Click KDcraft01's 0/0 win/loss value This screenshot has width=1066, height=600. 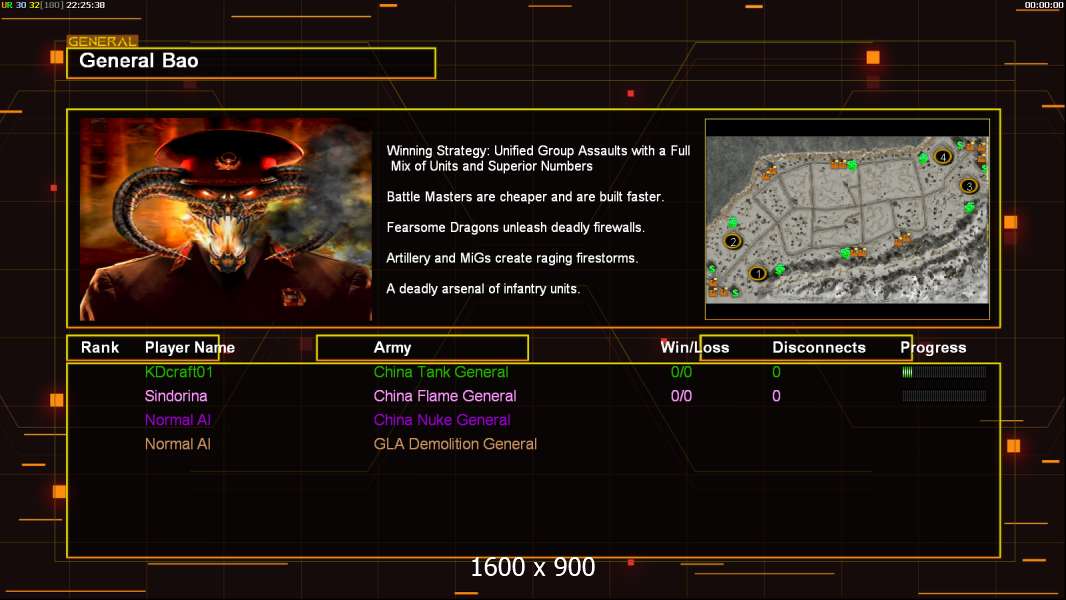(x=681, y=372)
